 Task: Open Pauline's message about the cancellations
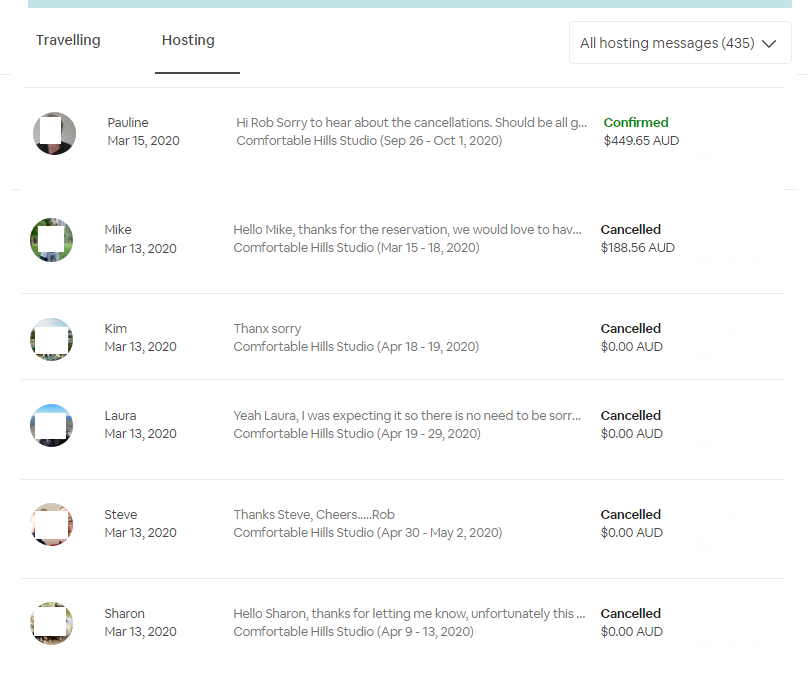coord(411,123)
